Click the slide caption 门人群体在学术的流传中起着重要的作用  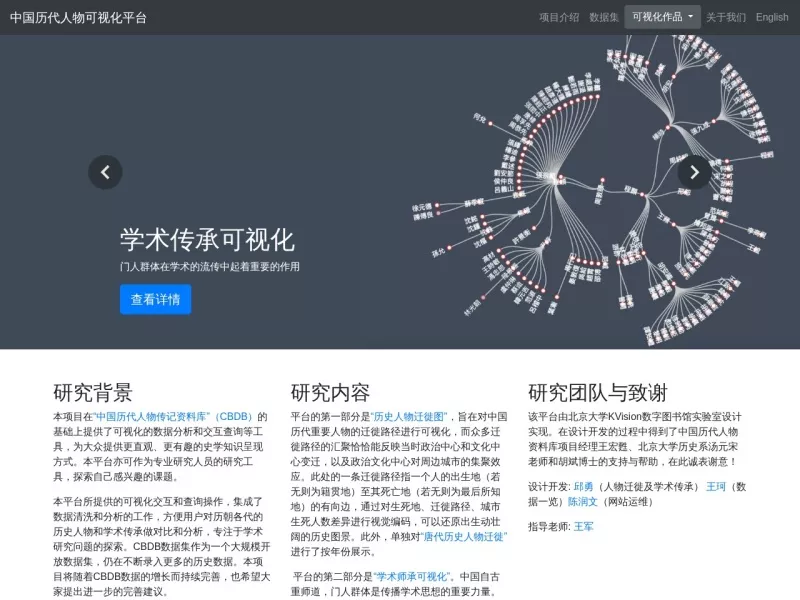pos(210,266)
